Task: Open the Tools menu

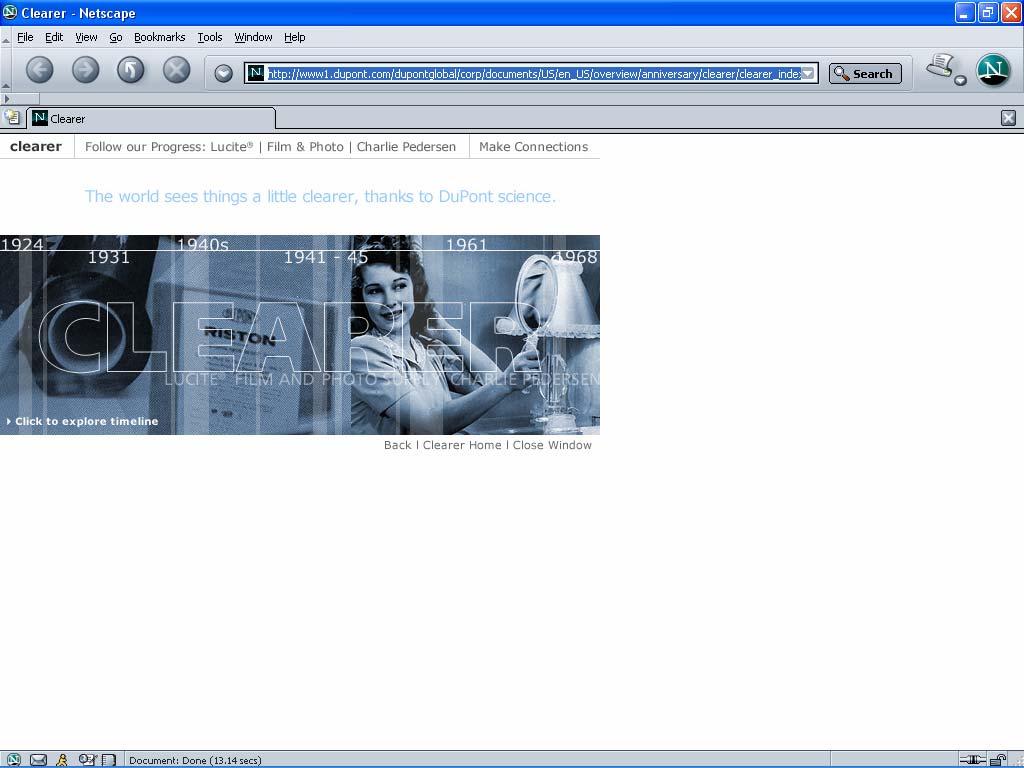Action: click(x=210, y=37)
